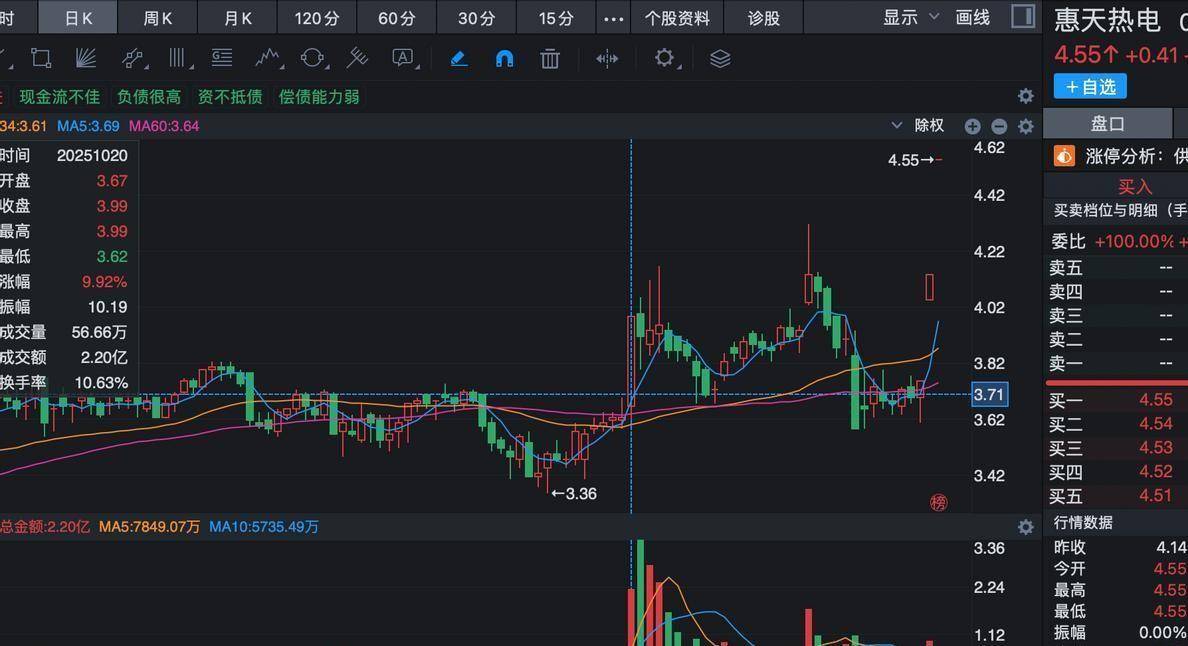Select the text annotation tool
Image resolution: width=1188 pixels, height=646 pixels.
pos(403,58)
